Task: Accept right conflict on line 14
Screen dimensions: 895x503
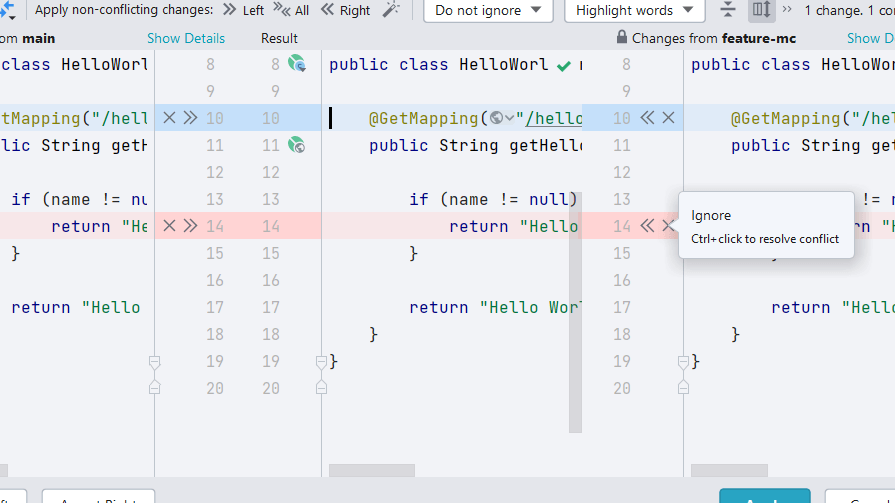Action: tap(647, 226)
